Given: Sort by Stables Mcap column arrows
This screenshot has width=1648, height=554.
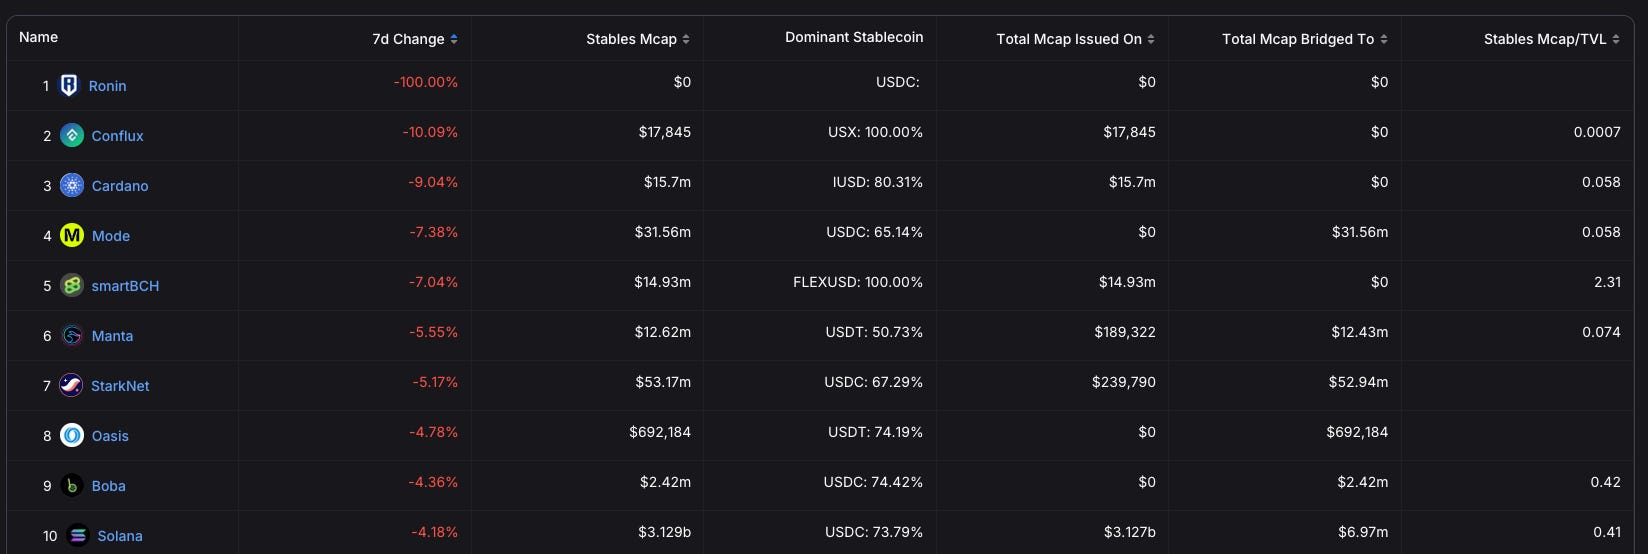Looking at the screenshot, I should [x=686, y=39].
